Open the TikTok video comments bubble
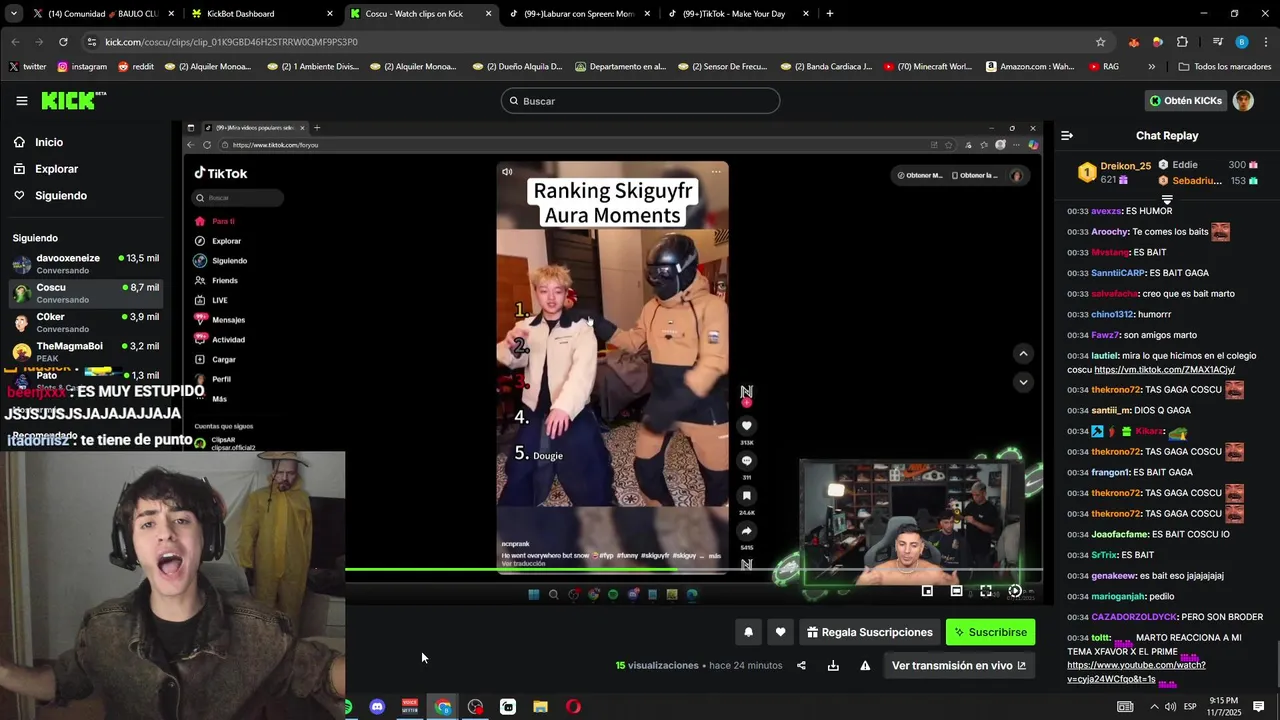The image size is (1280, 720). tap(746, 461)
